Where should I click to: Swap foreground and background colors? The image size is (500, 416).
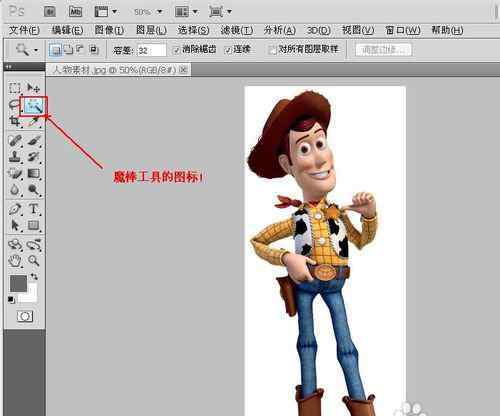(x=34, y=276)
